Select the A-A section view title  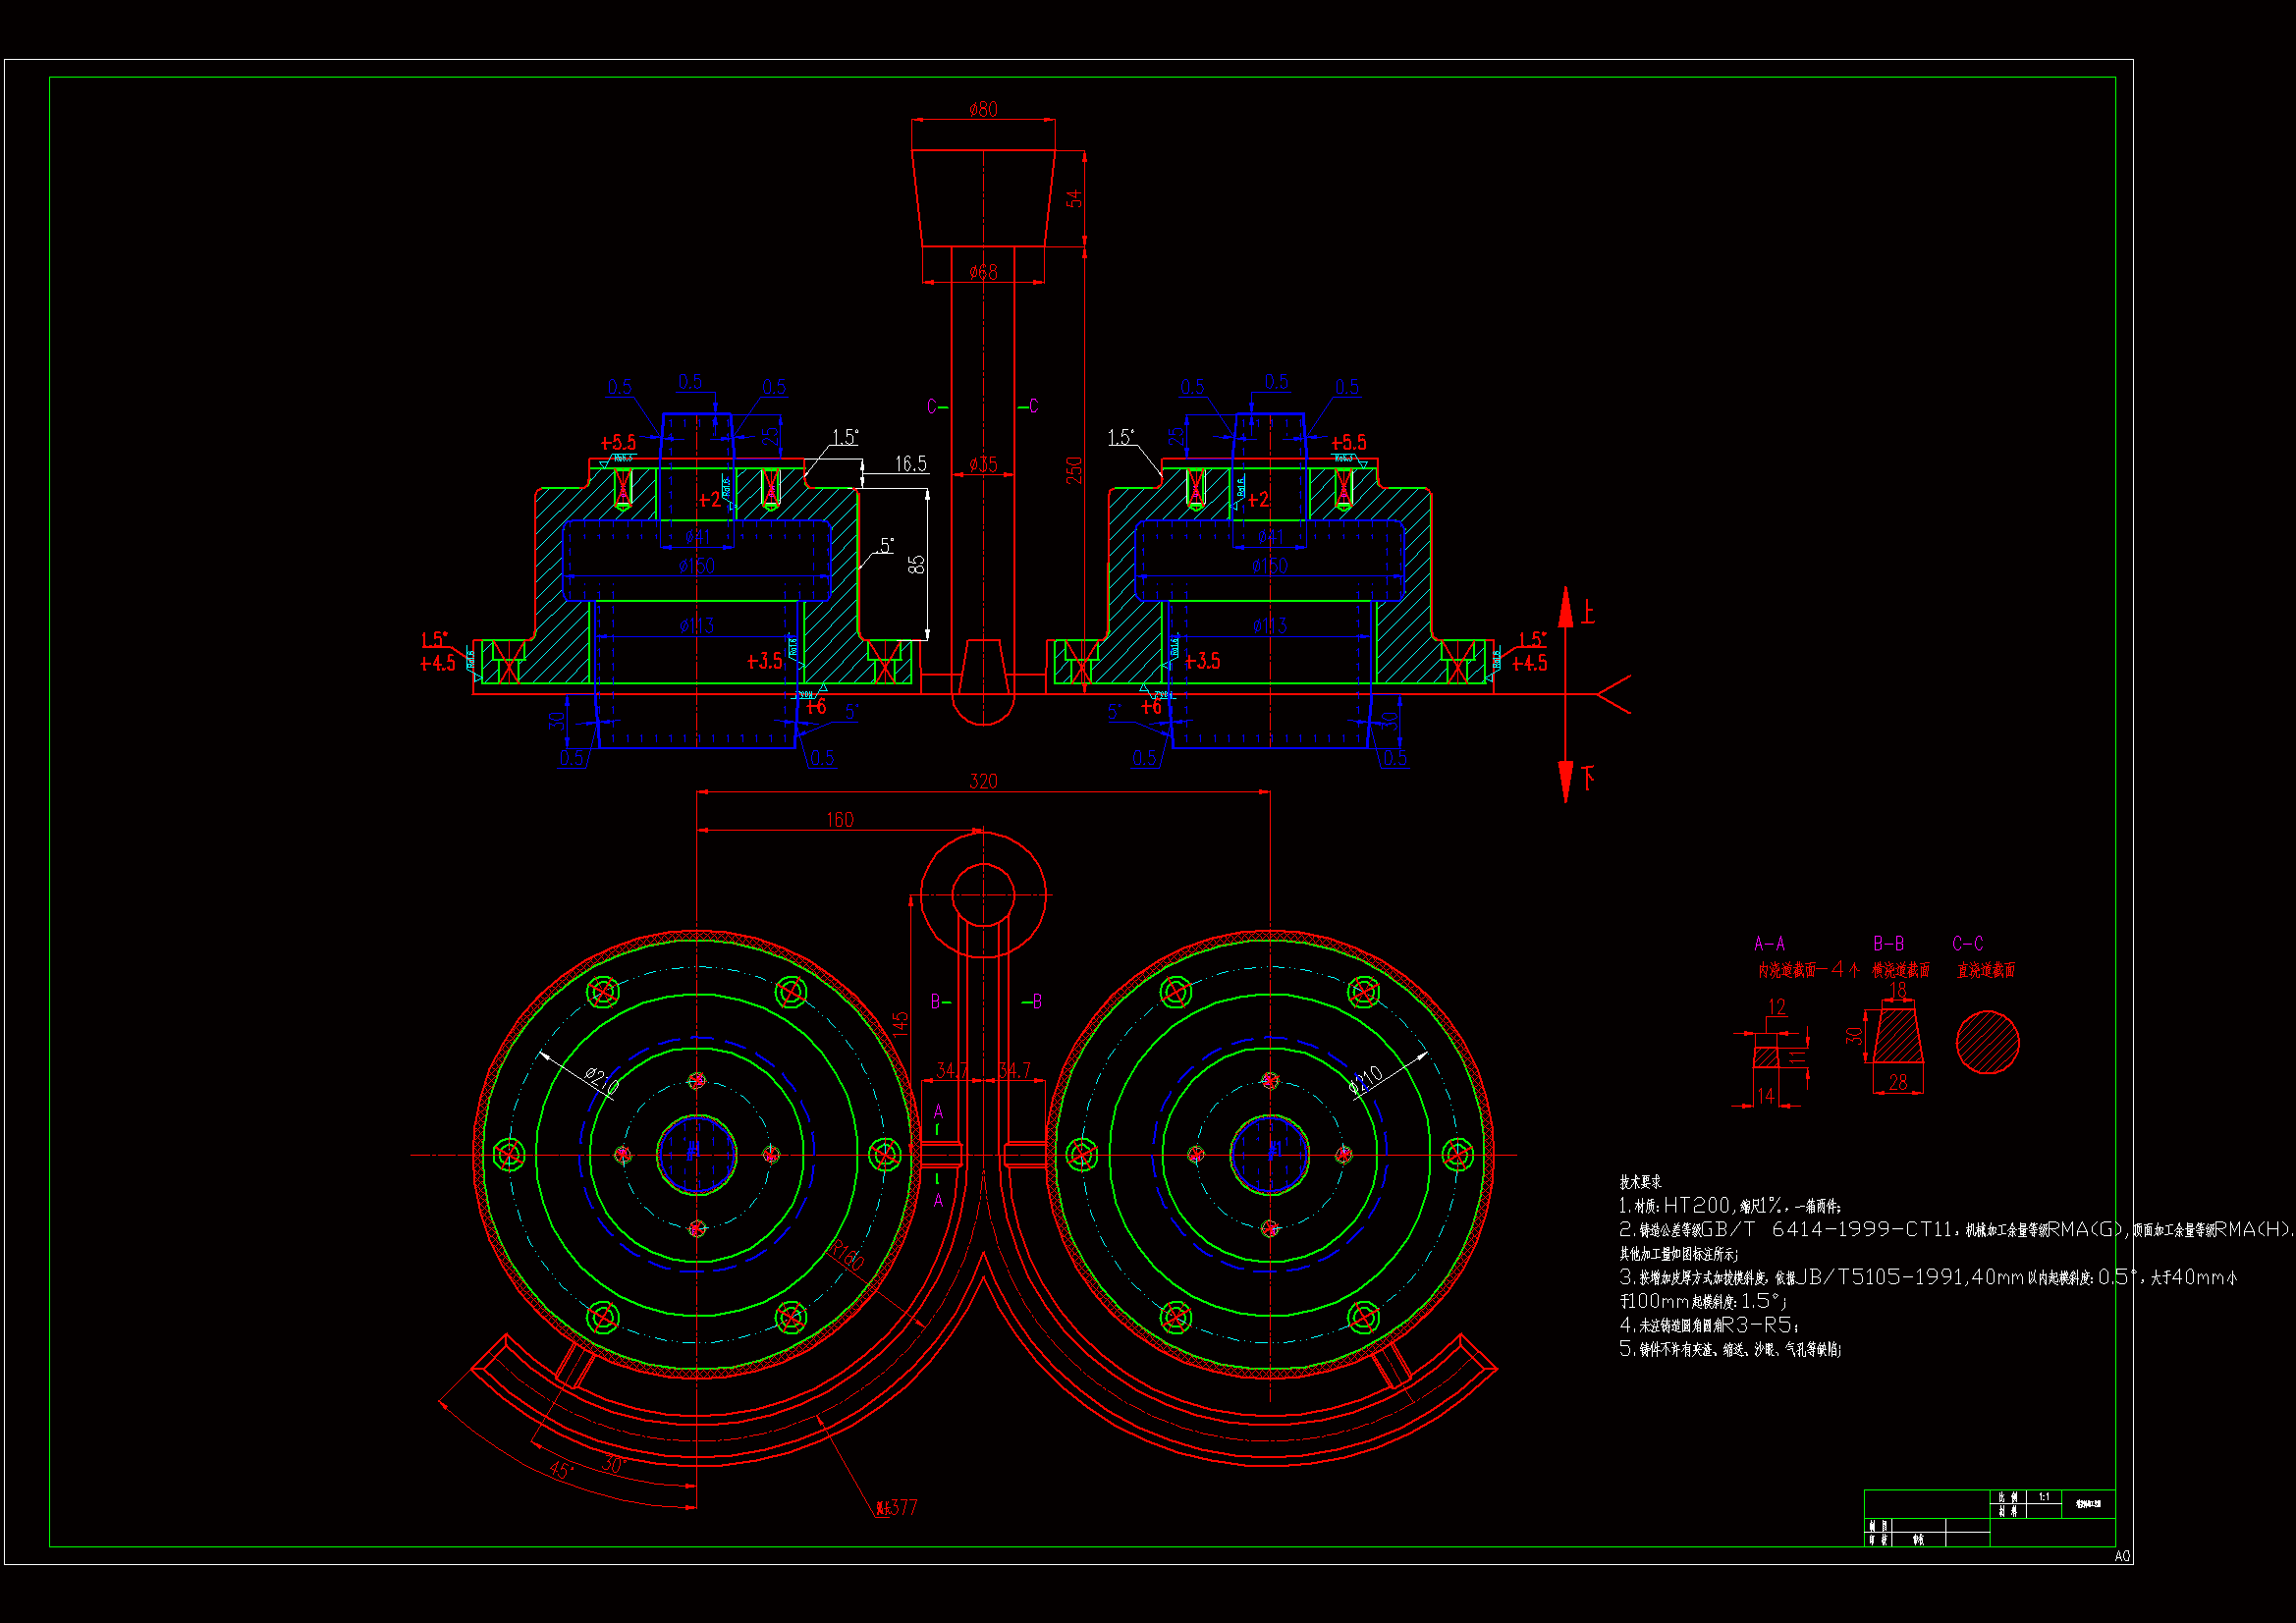(1769, 944)
